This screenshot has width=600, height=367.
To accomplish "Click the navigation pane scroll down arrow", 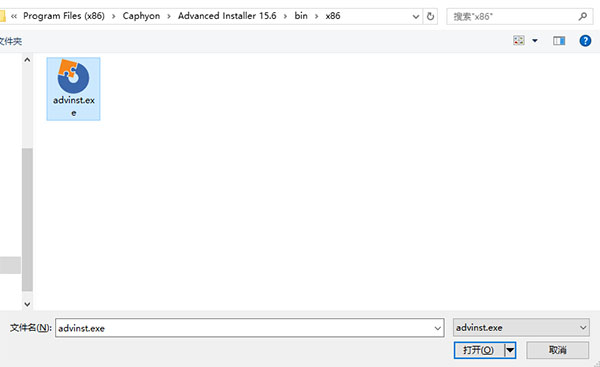I will (x=27, y=304).
